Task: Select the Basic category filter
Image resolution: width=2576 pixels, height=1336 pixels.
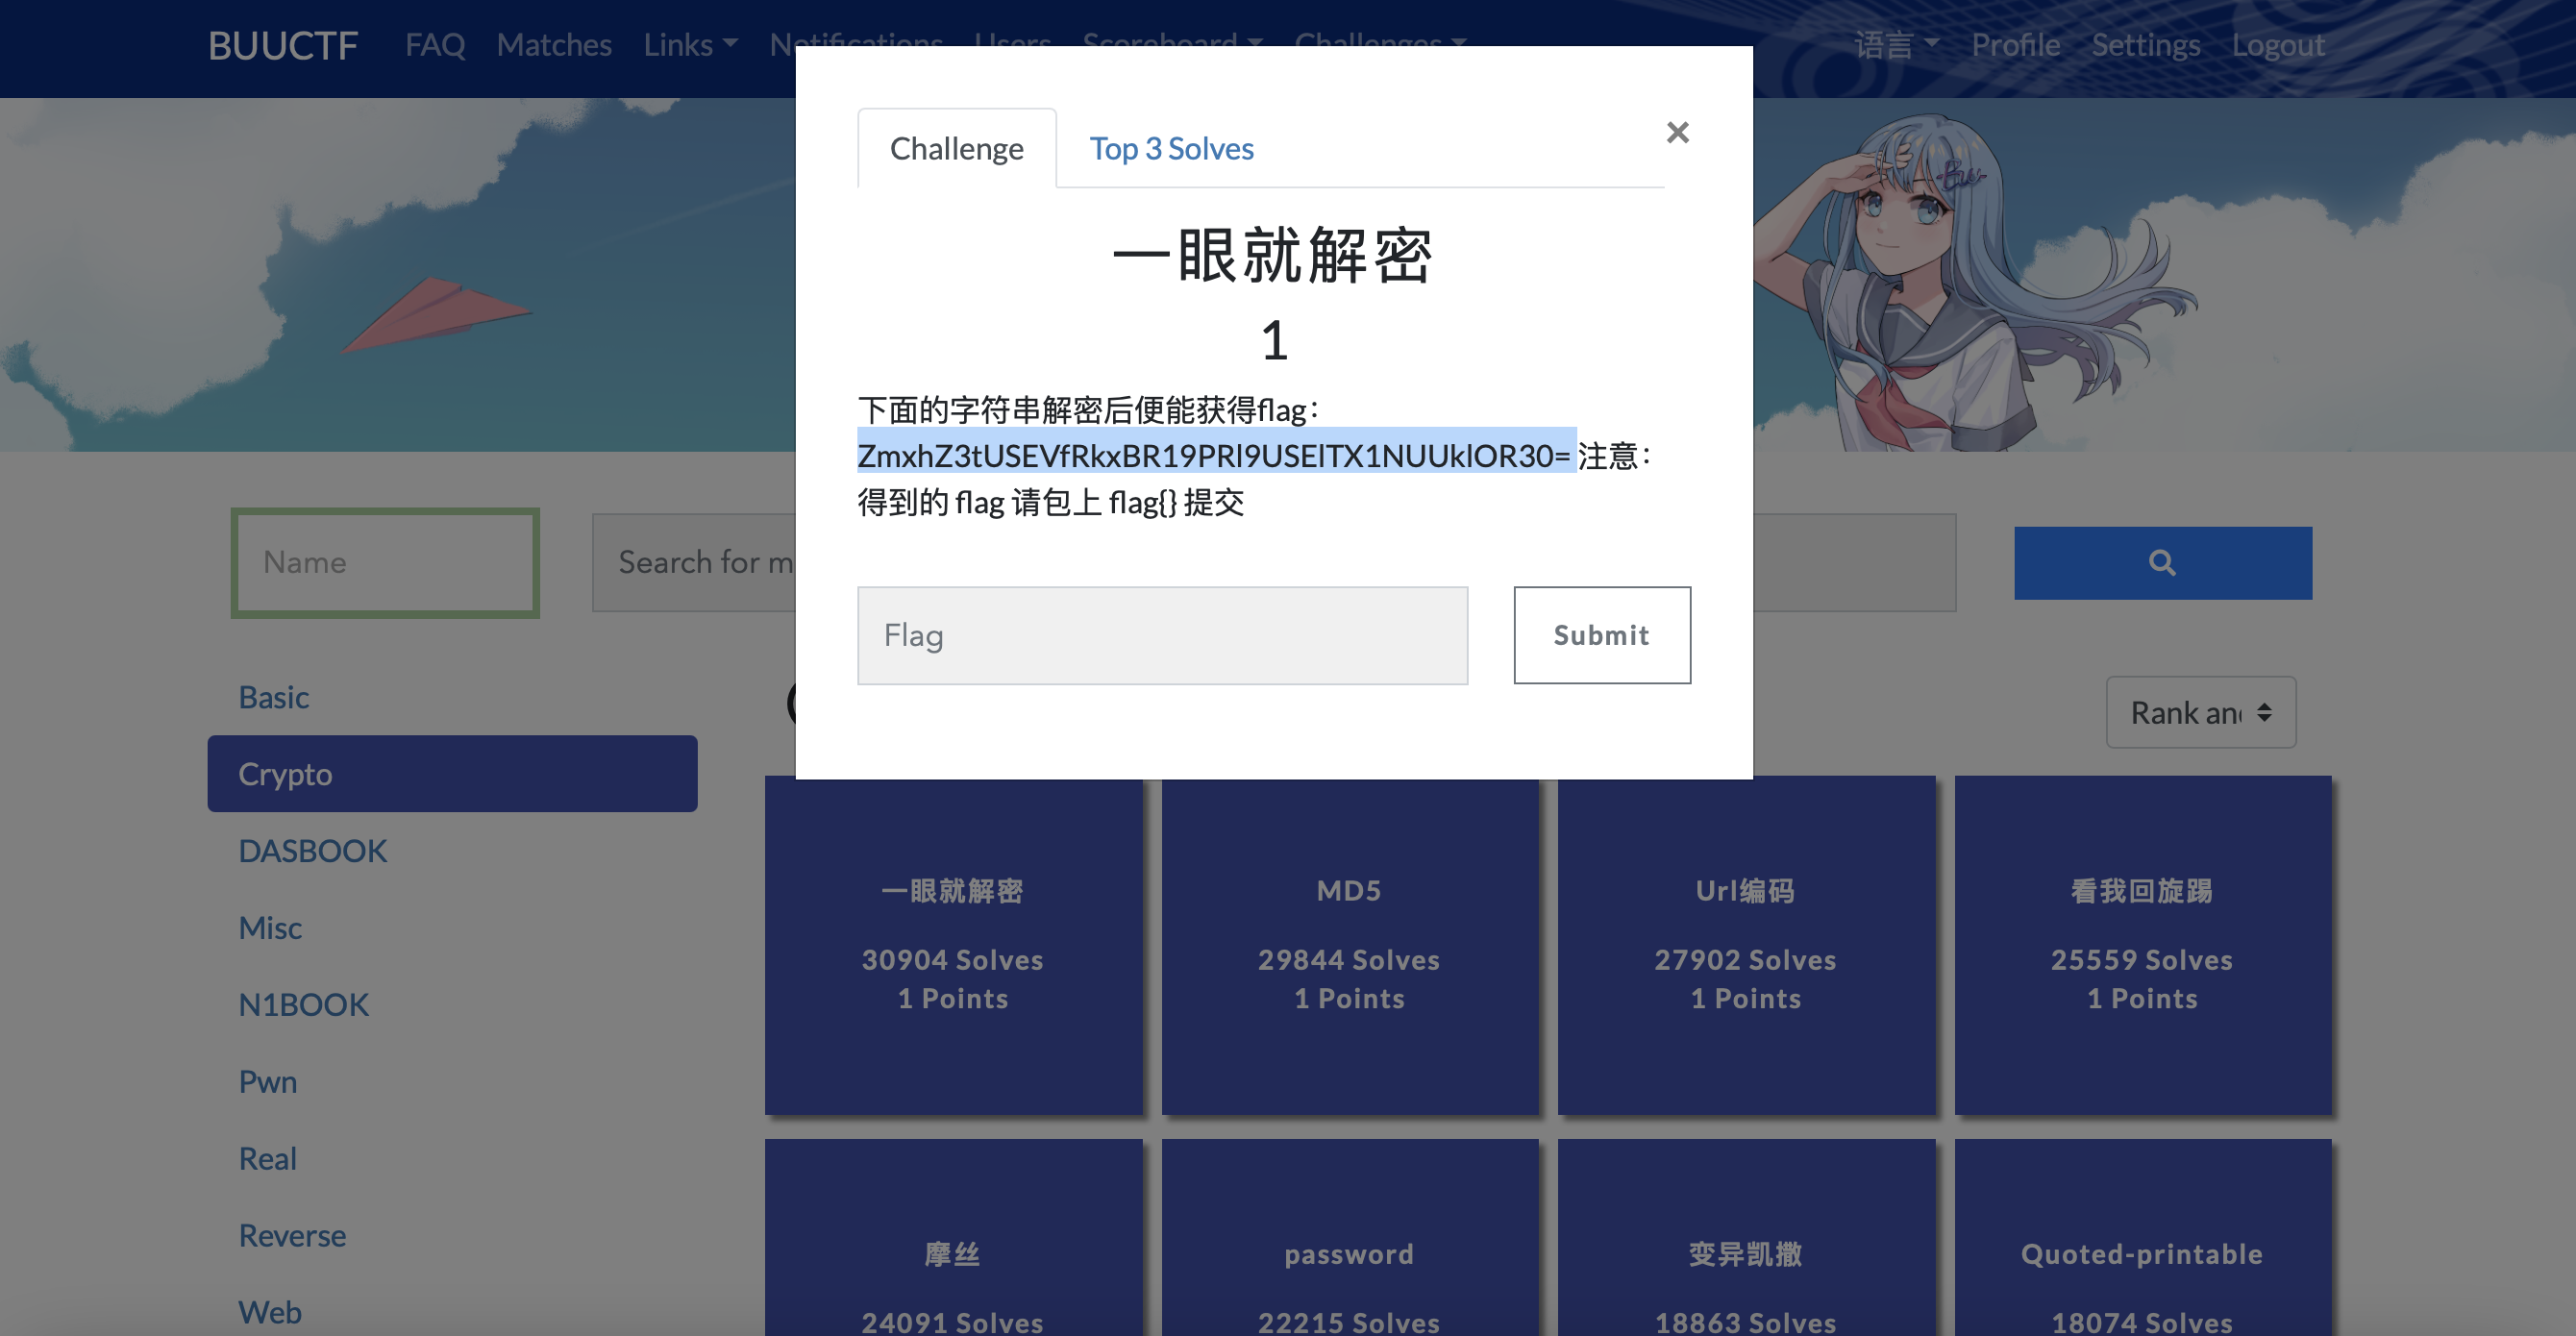Action: click(273, 695)
